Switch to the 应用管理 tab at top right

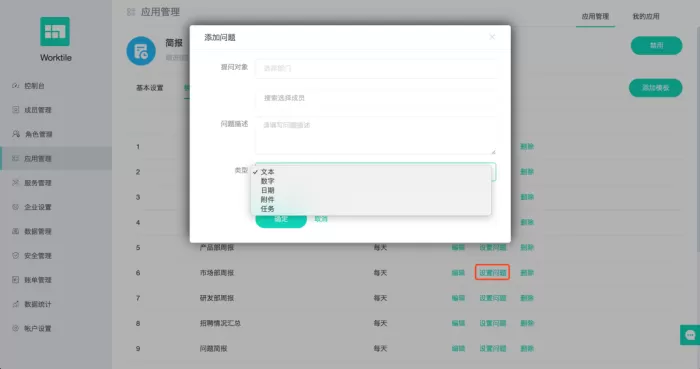point(595,17)
